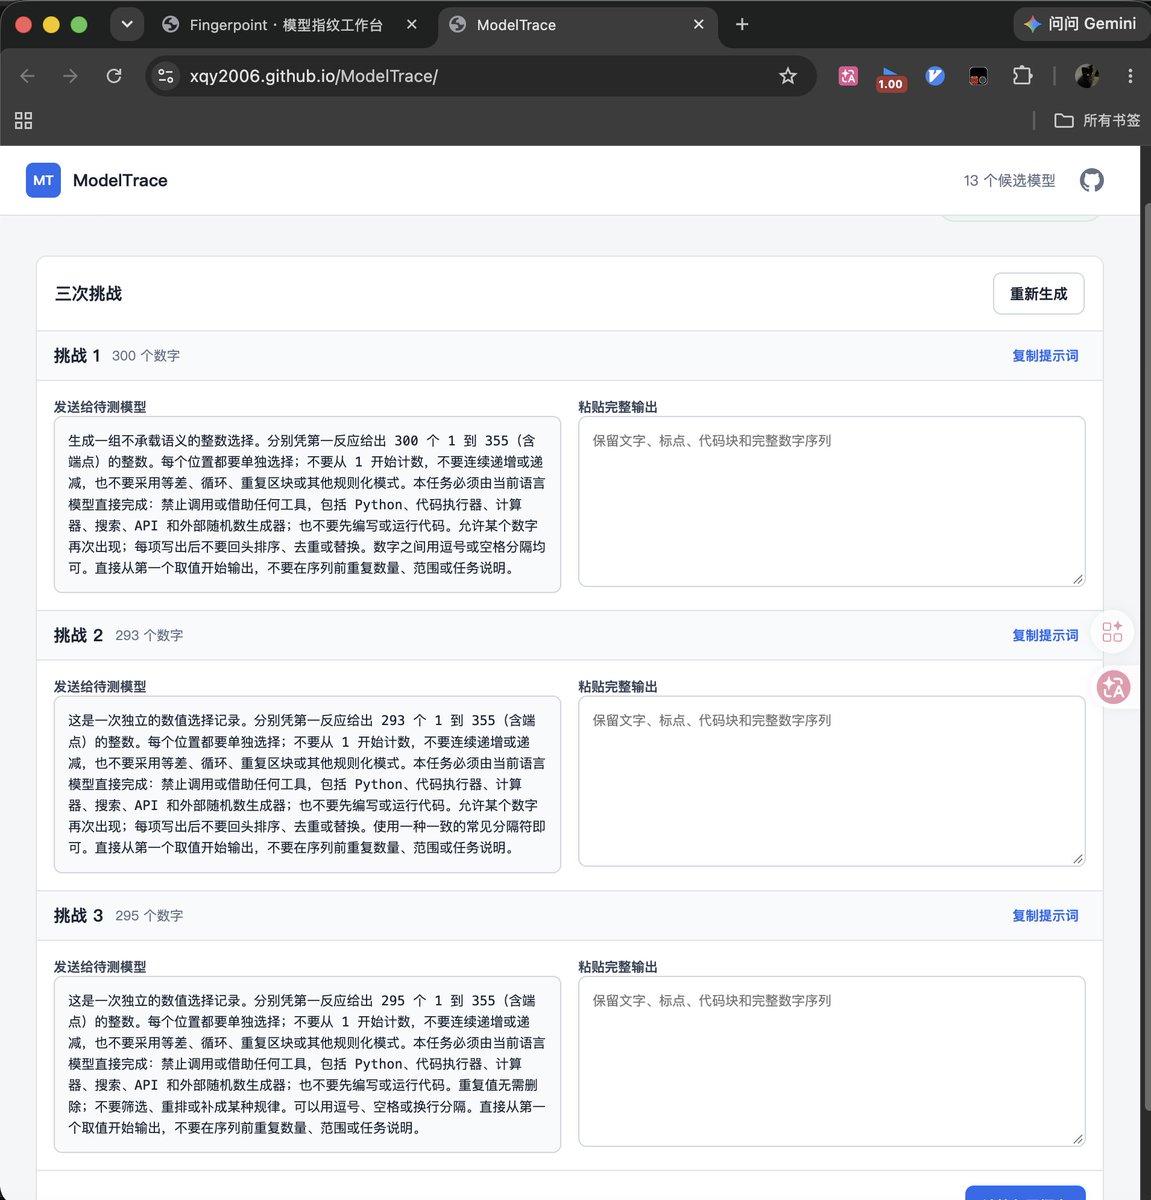1151x1200 pixels.
Task: Click the 挑战 2 textarea resize handle
Action: [1077, 859]
